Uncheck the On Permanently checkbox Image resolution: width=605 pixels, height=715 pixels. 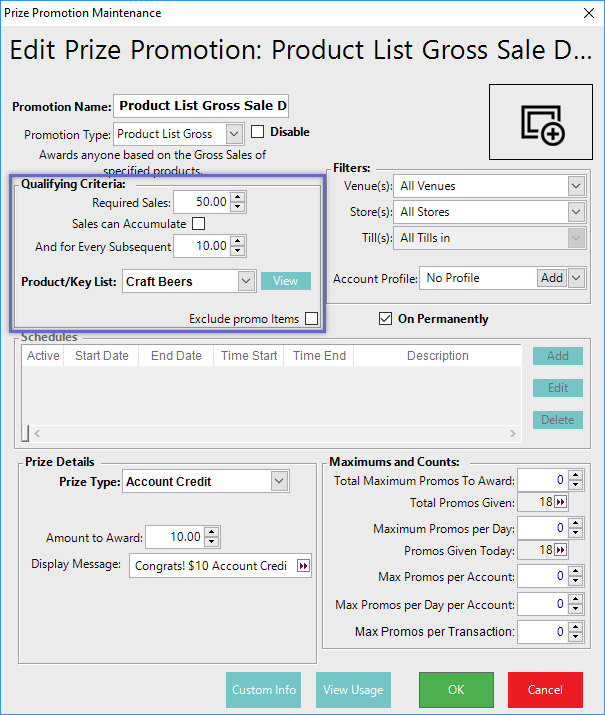[x=385, y=319]
